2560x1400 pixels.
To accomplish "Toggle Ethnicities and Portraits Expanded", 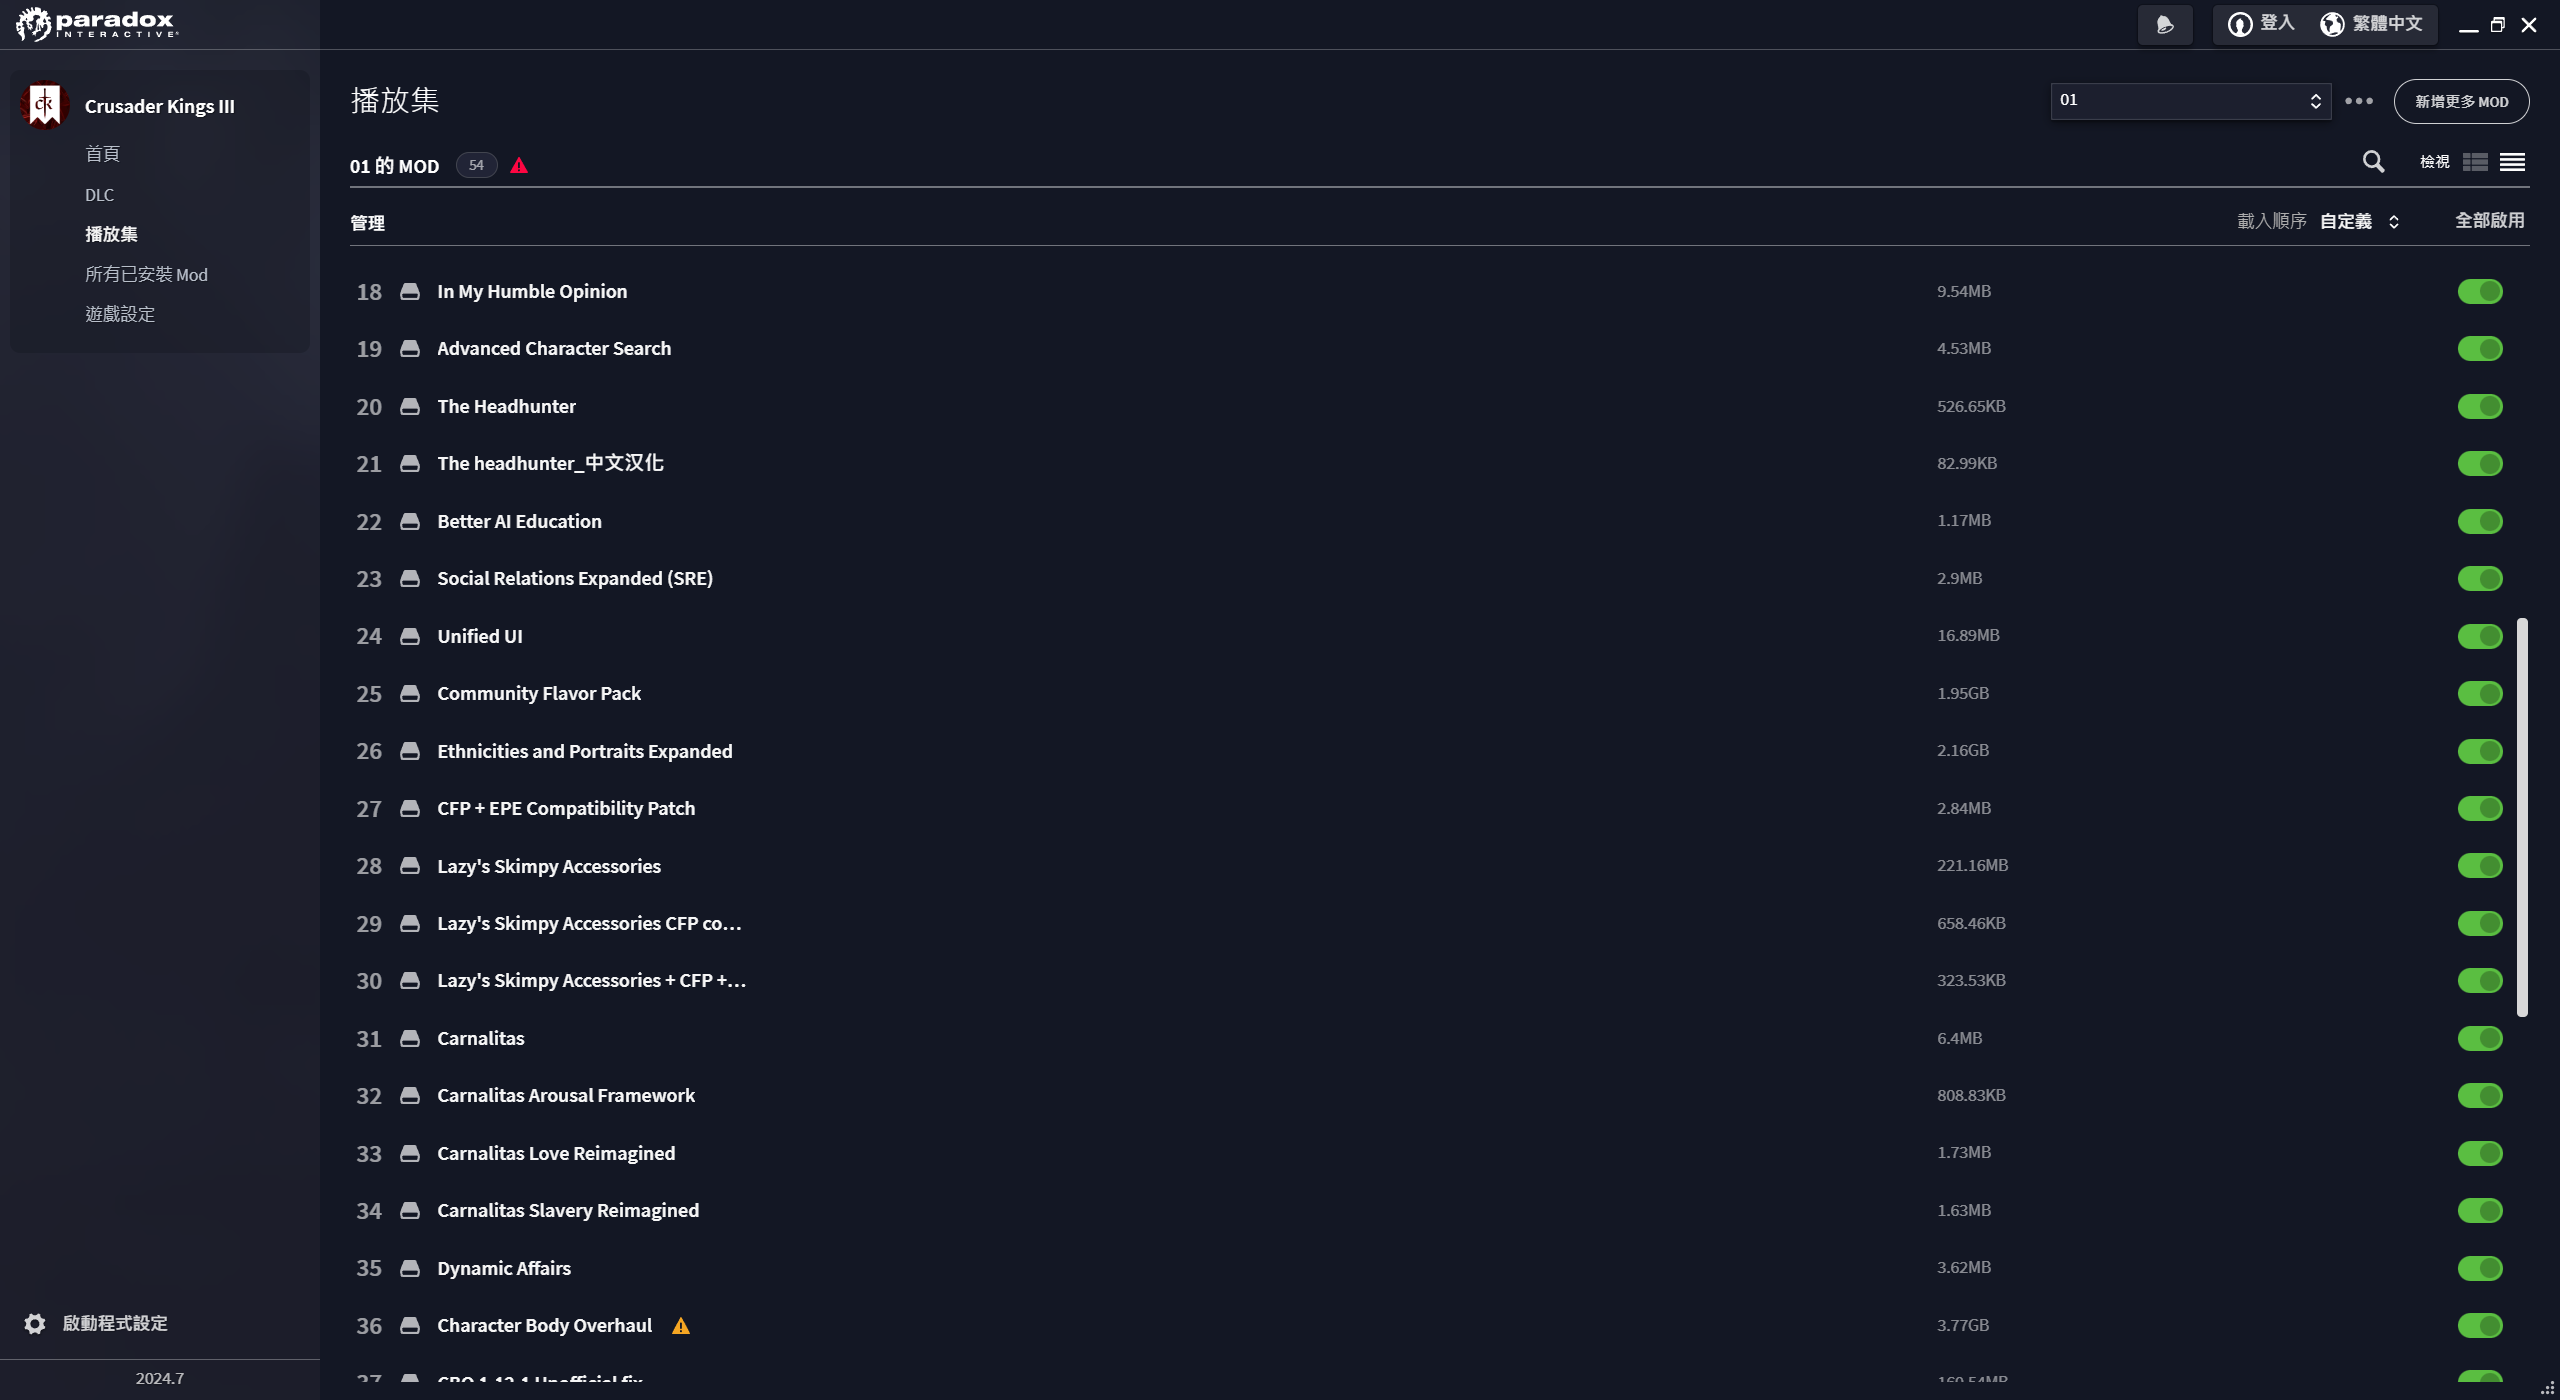I will click(2480, 752).
